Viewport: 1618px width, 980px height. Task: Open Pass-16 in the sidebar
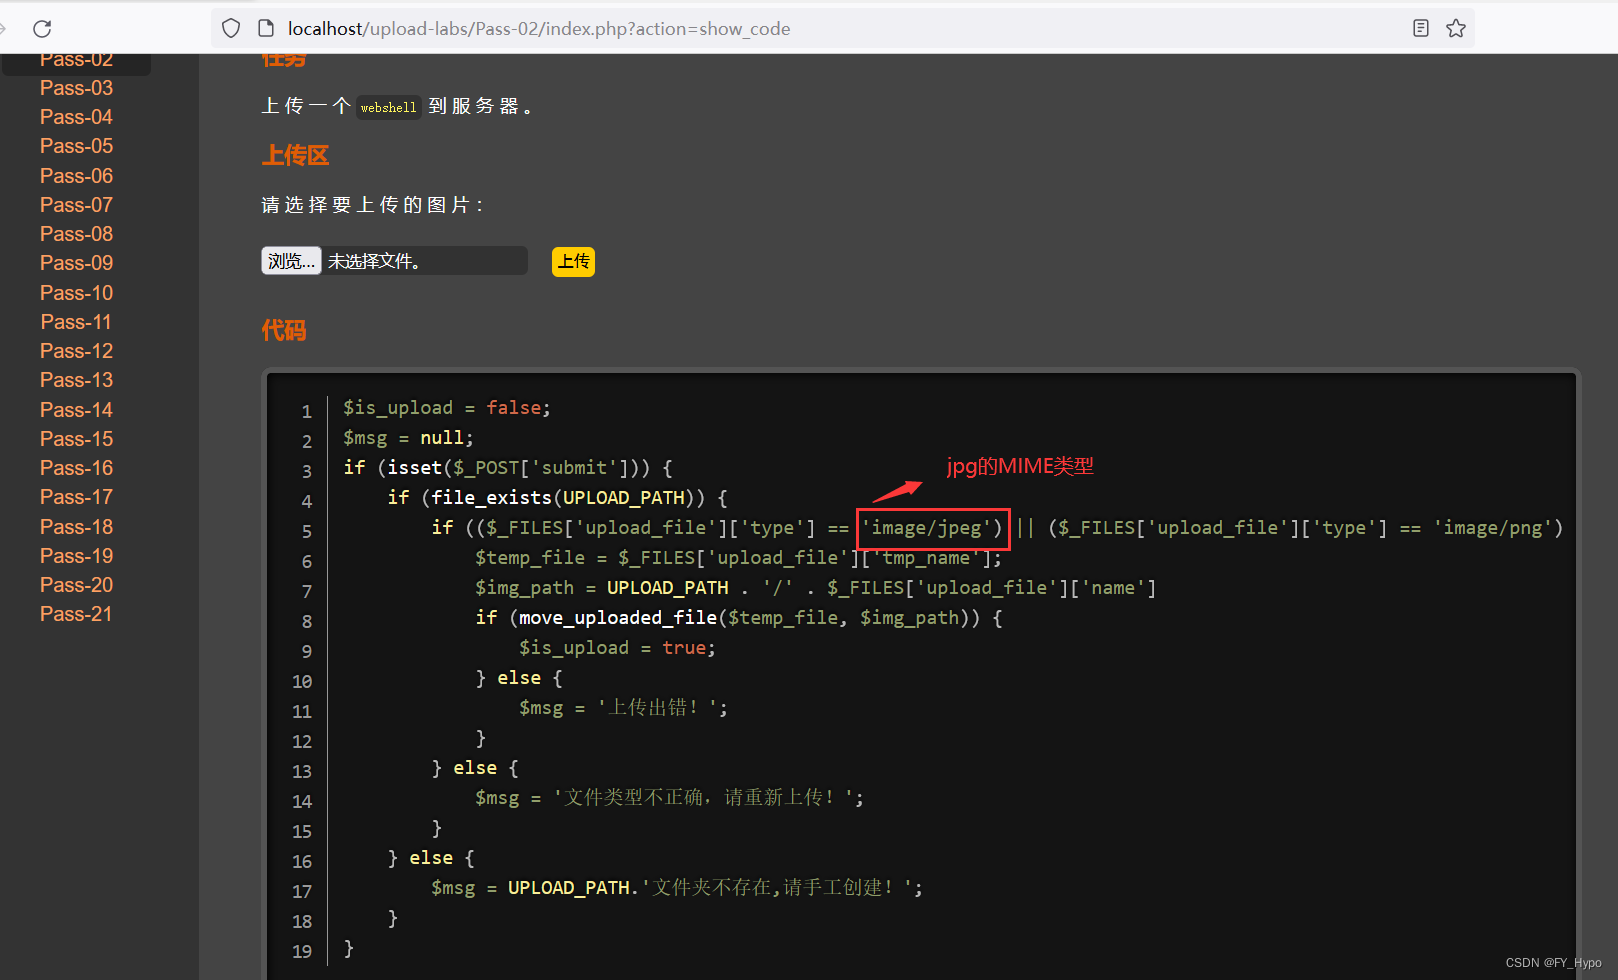coord(77,468)
